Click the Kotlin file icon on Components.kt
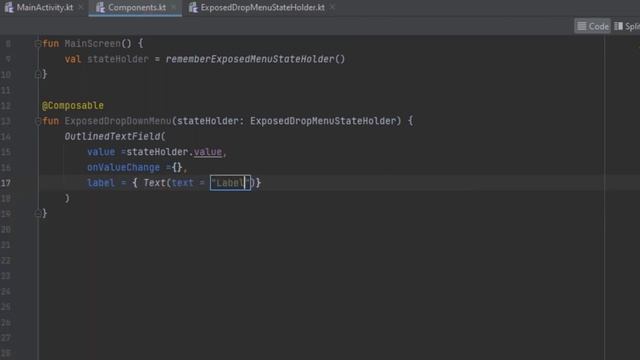 click(x=100, y=7)
